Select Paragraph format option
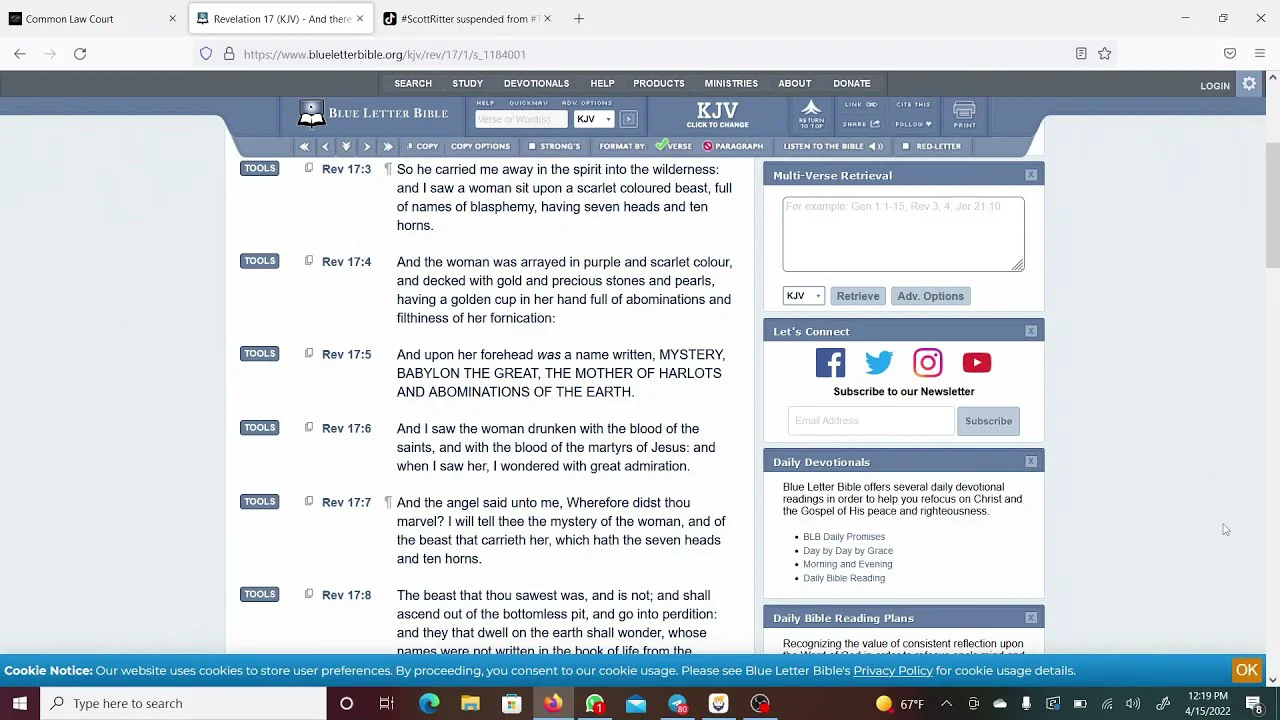The width and height of the screenshot is (1280, 720). [733, 146]
